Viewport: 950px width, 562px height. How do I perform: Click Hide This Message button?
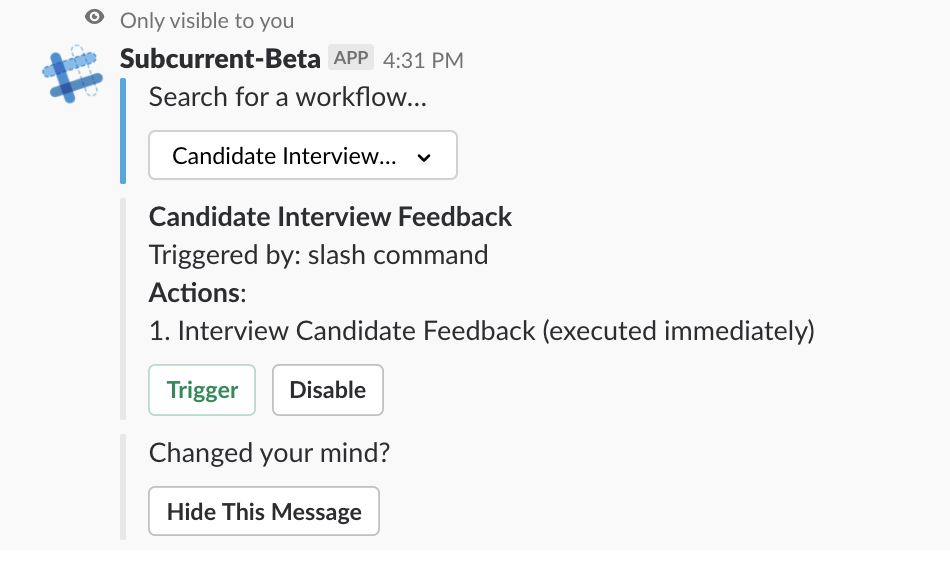(264, 511)
